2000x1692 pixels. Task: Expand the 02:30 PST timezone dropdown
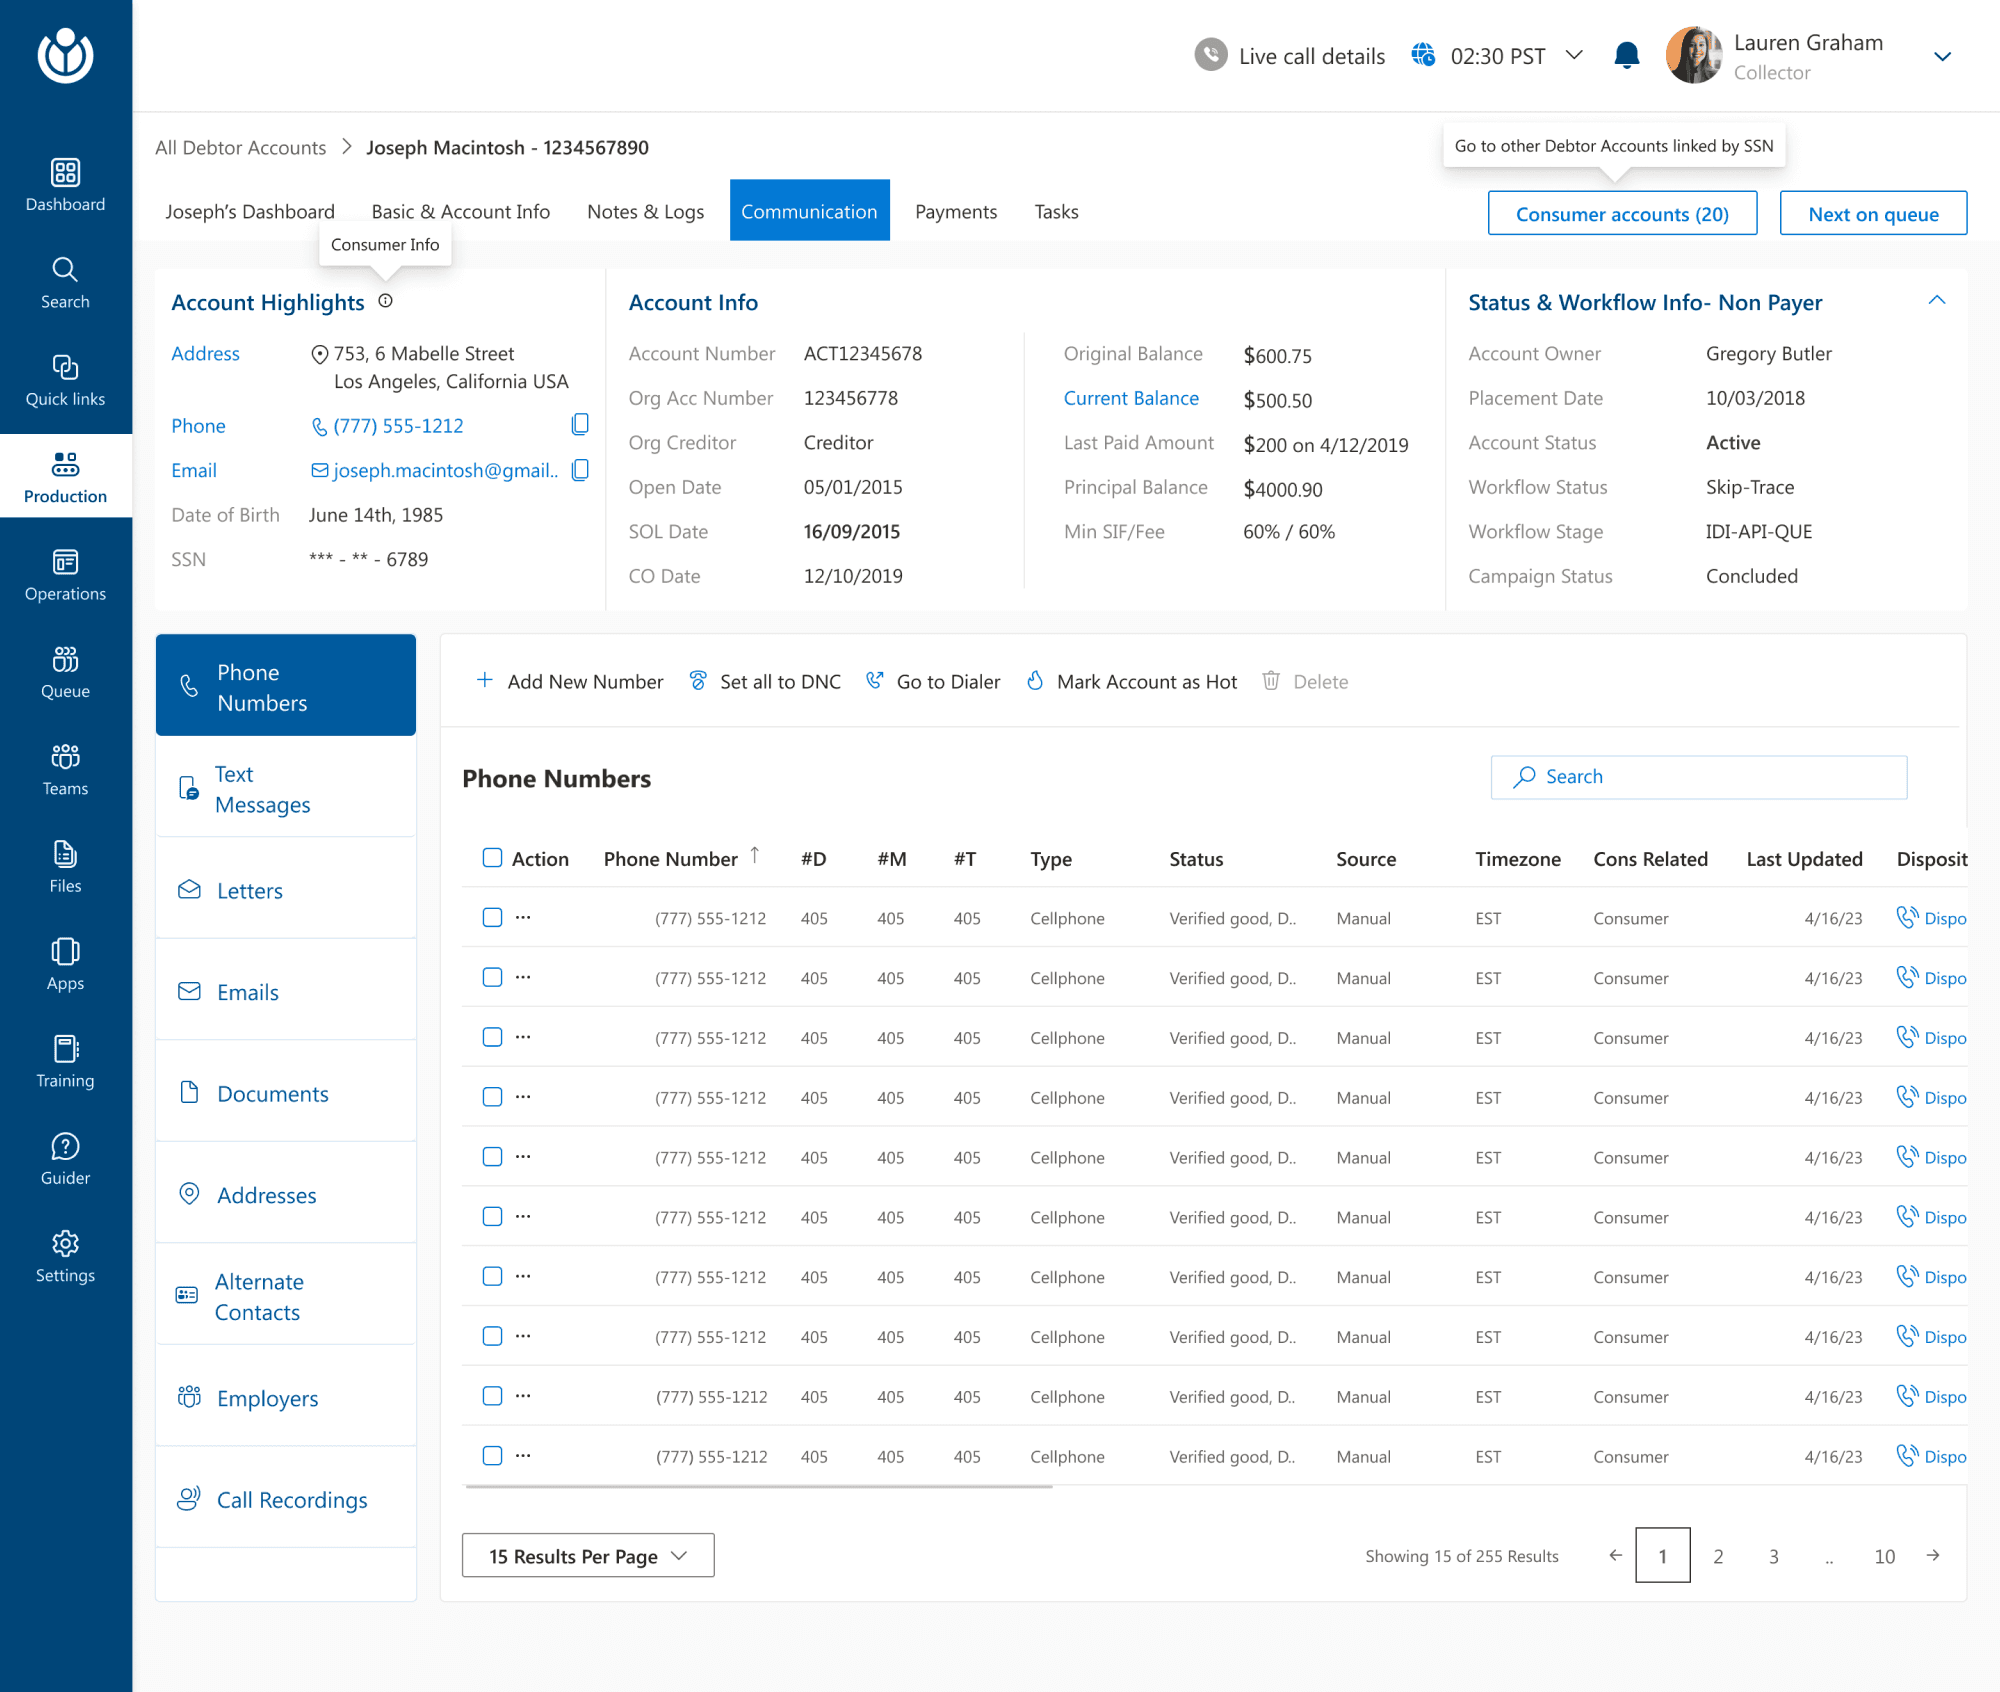pos(1574,55)
